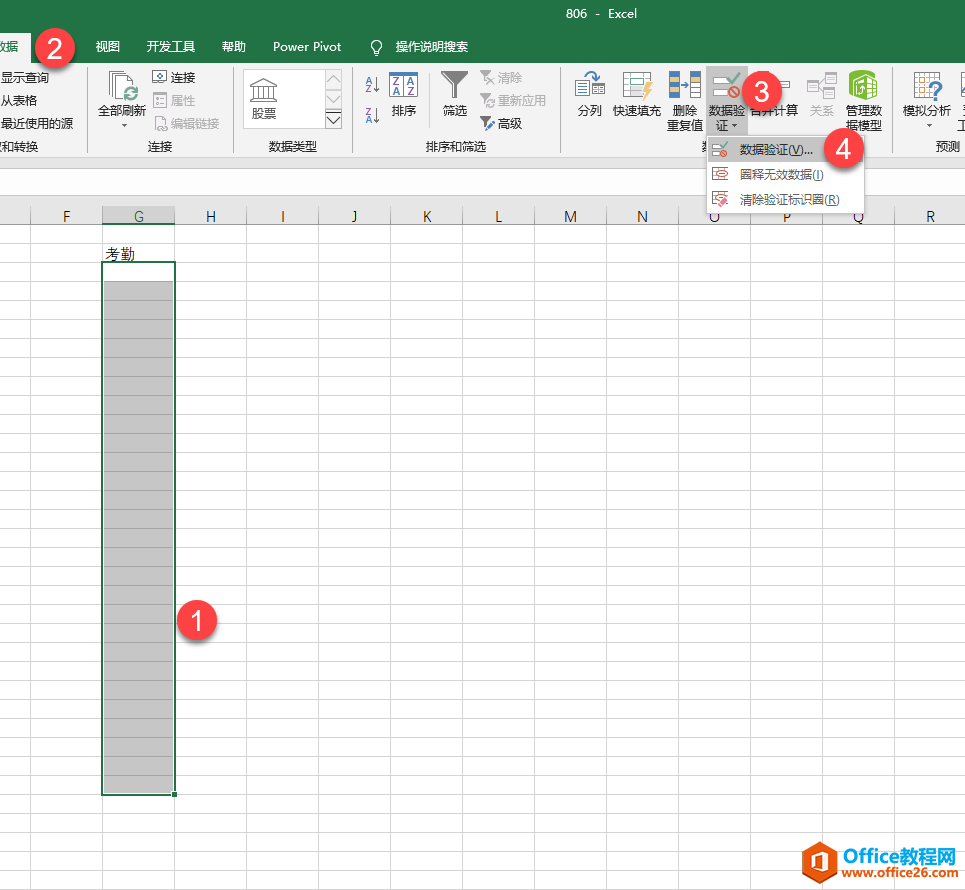Image resolution: width=965 pixels, height=890 pixels.
Task: Click the lightbulb Tell Me icon
Action: pyautogui.click(x=376, y=47)
